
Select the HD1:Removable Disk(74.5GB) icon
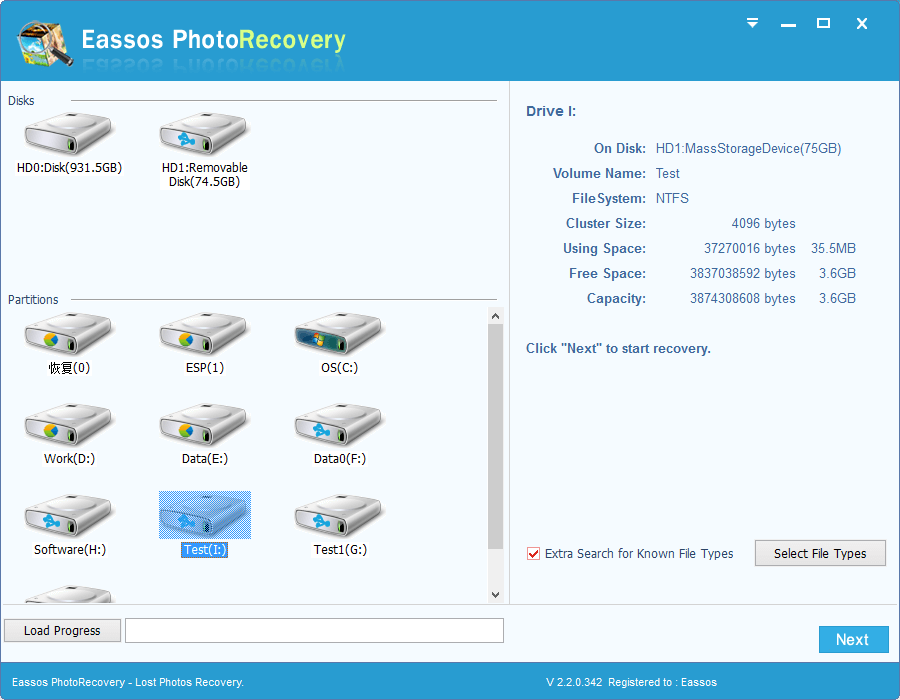pyautogui.click(x=204, y=134)
